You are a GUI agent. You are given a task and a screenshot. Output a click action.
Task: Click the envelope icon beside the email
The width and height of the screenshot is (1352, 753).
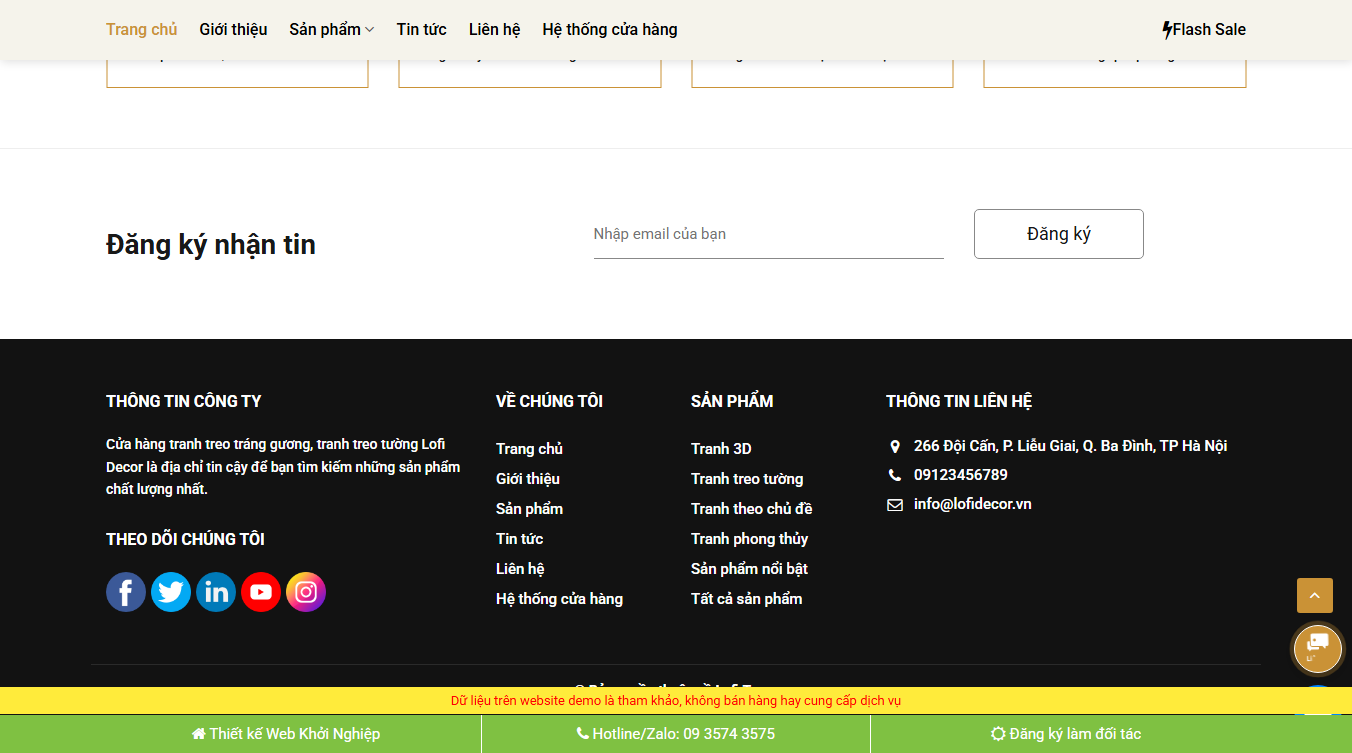click(895, 505)
